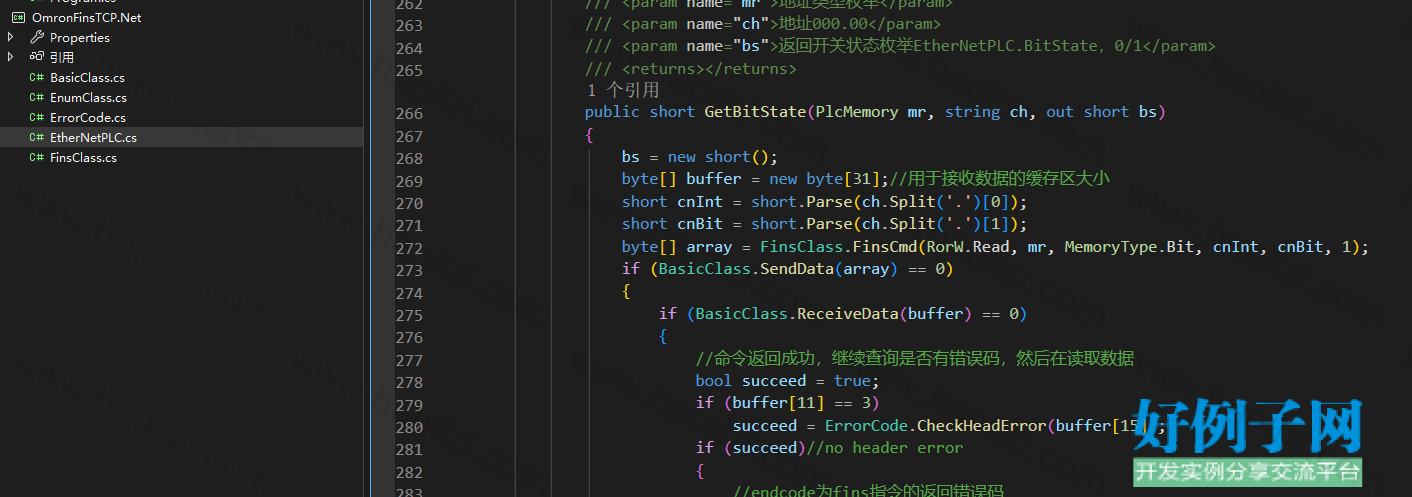The image size is (1412, 497).
Task: Click PlcMemory type in the method signature
Action: [x=857, y=112]
